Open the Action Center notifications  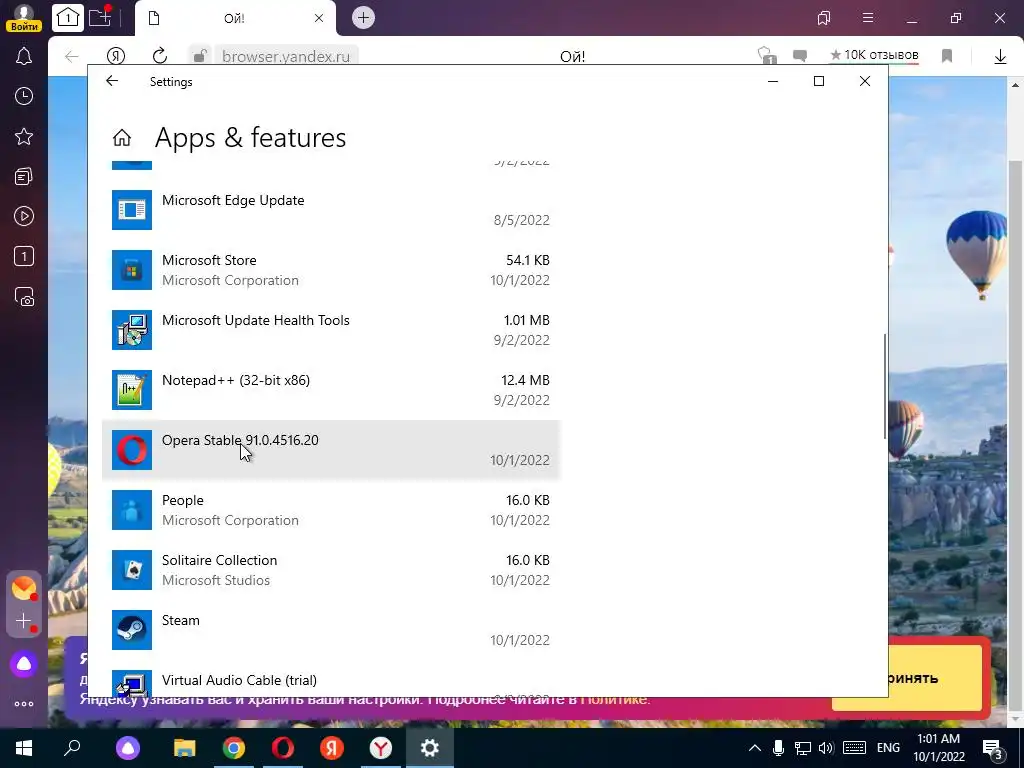pyautogui.click(x=993, y=750)
